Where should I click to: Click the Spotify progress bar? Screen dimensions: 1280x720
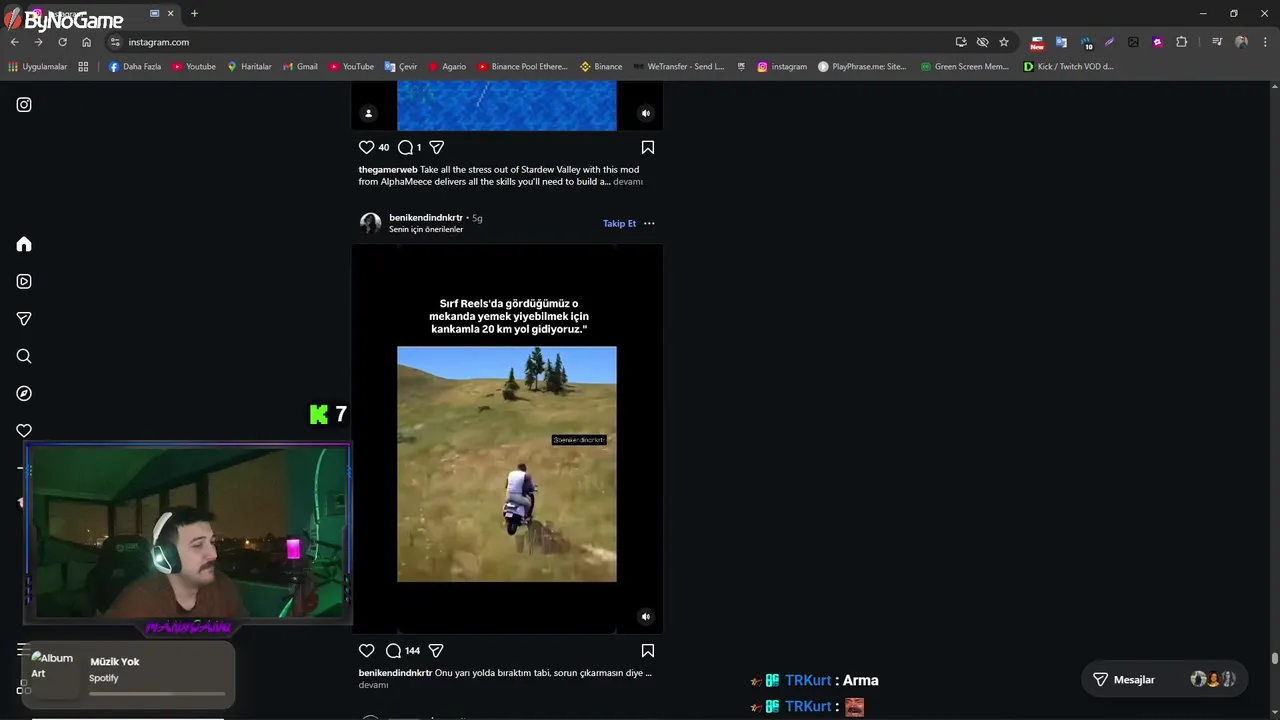pos(157,693)
